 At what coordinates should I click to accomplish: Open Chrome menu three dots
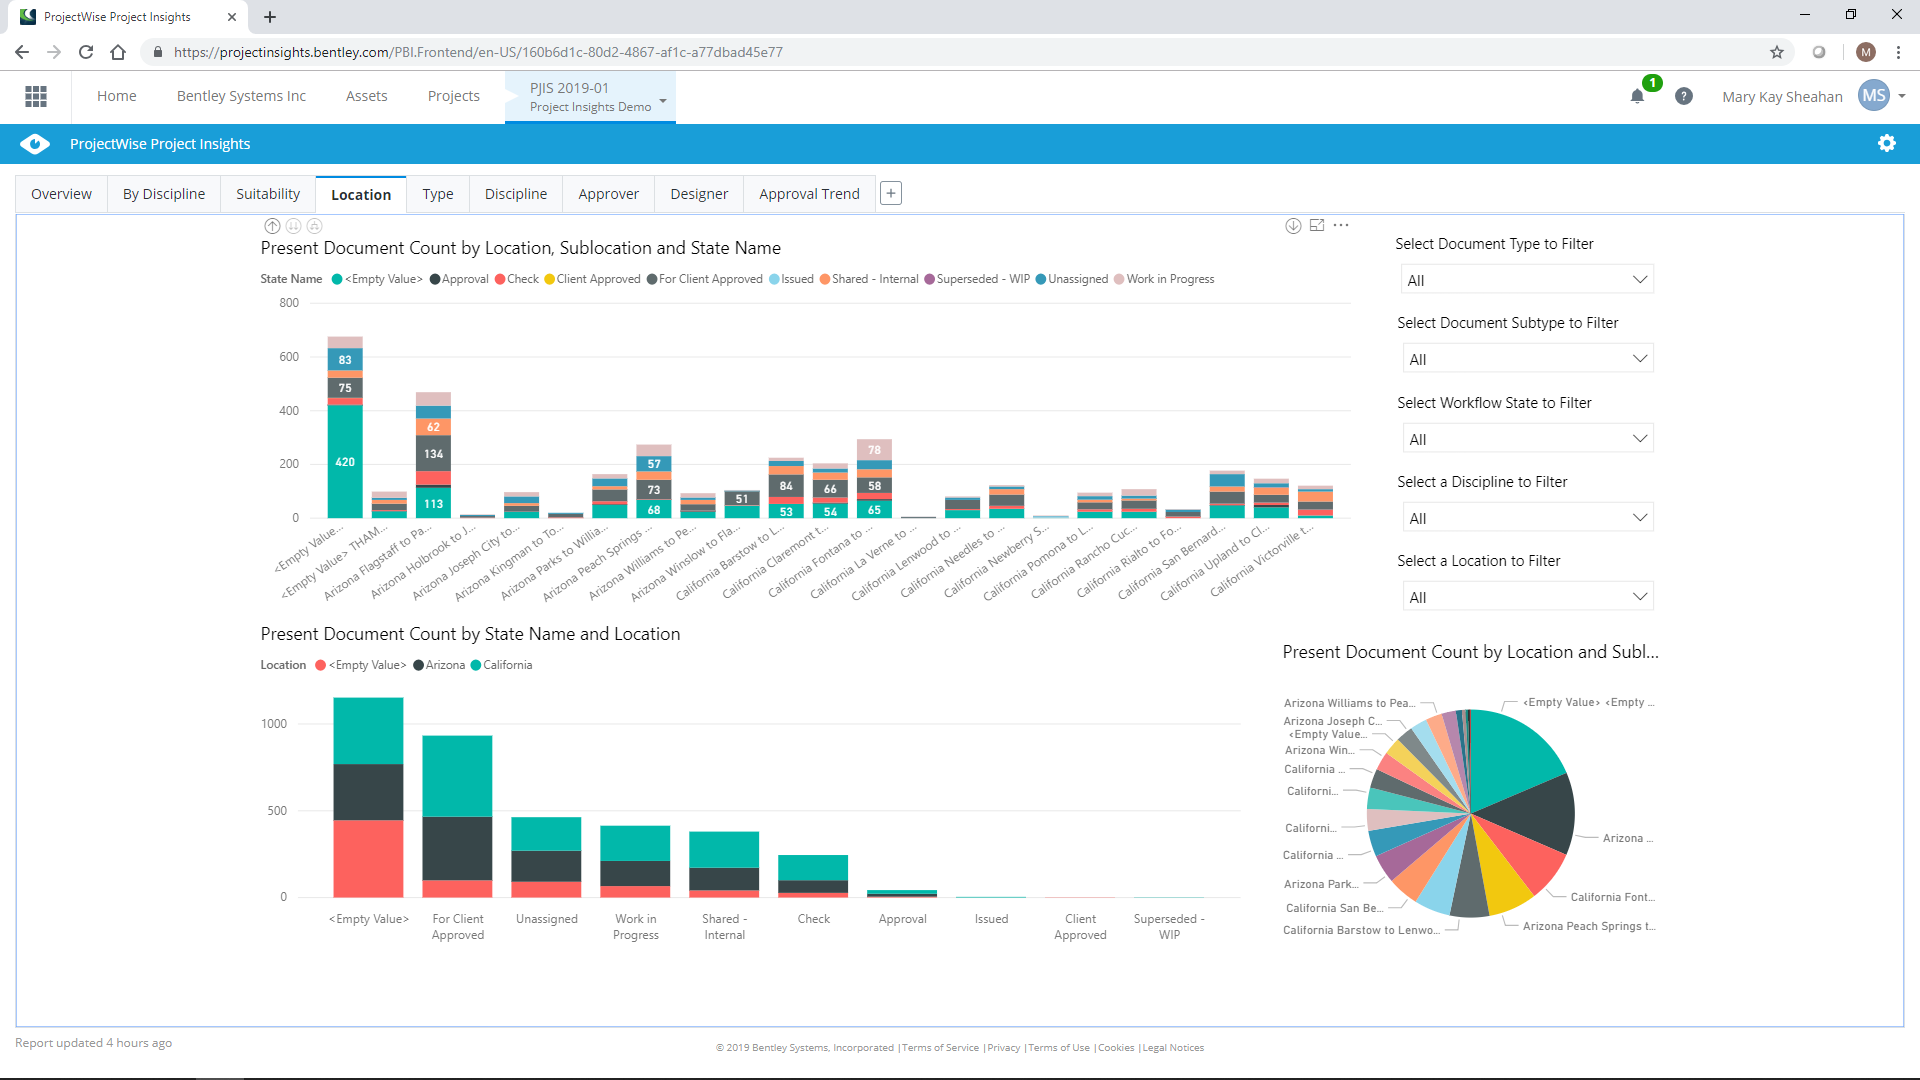[1899, 52]
